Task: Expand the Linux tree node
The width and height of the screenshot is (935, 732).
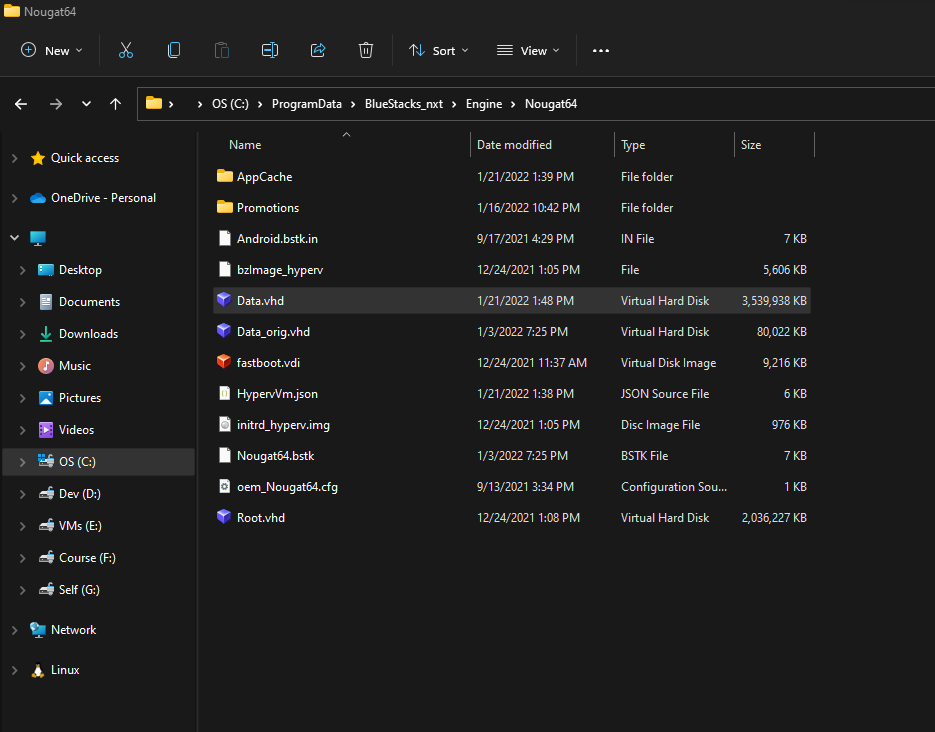Action: coord(15,671)
